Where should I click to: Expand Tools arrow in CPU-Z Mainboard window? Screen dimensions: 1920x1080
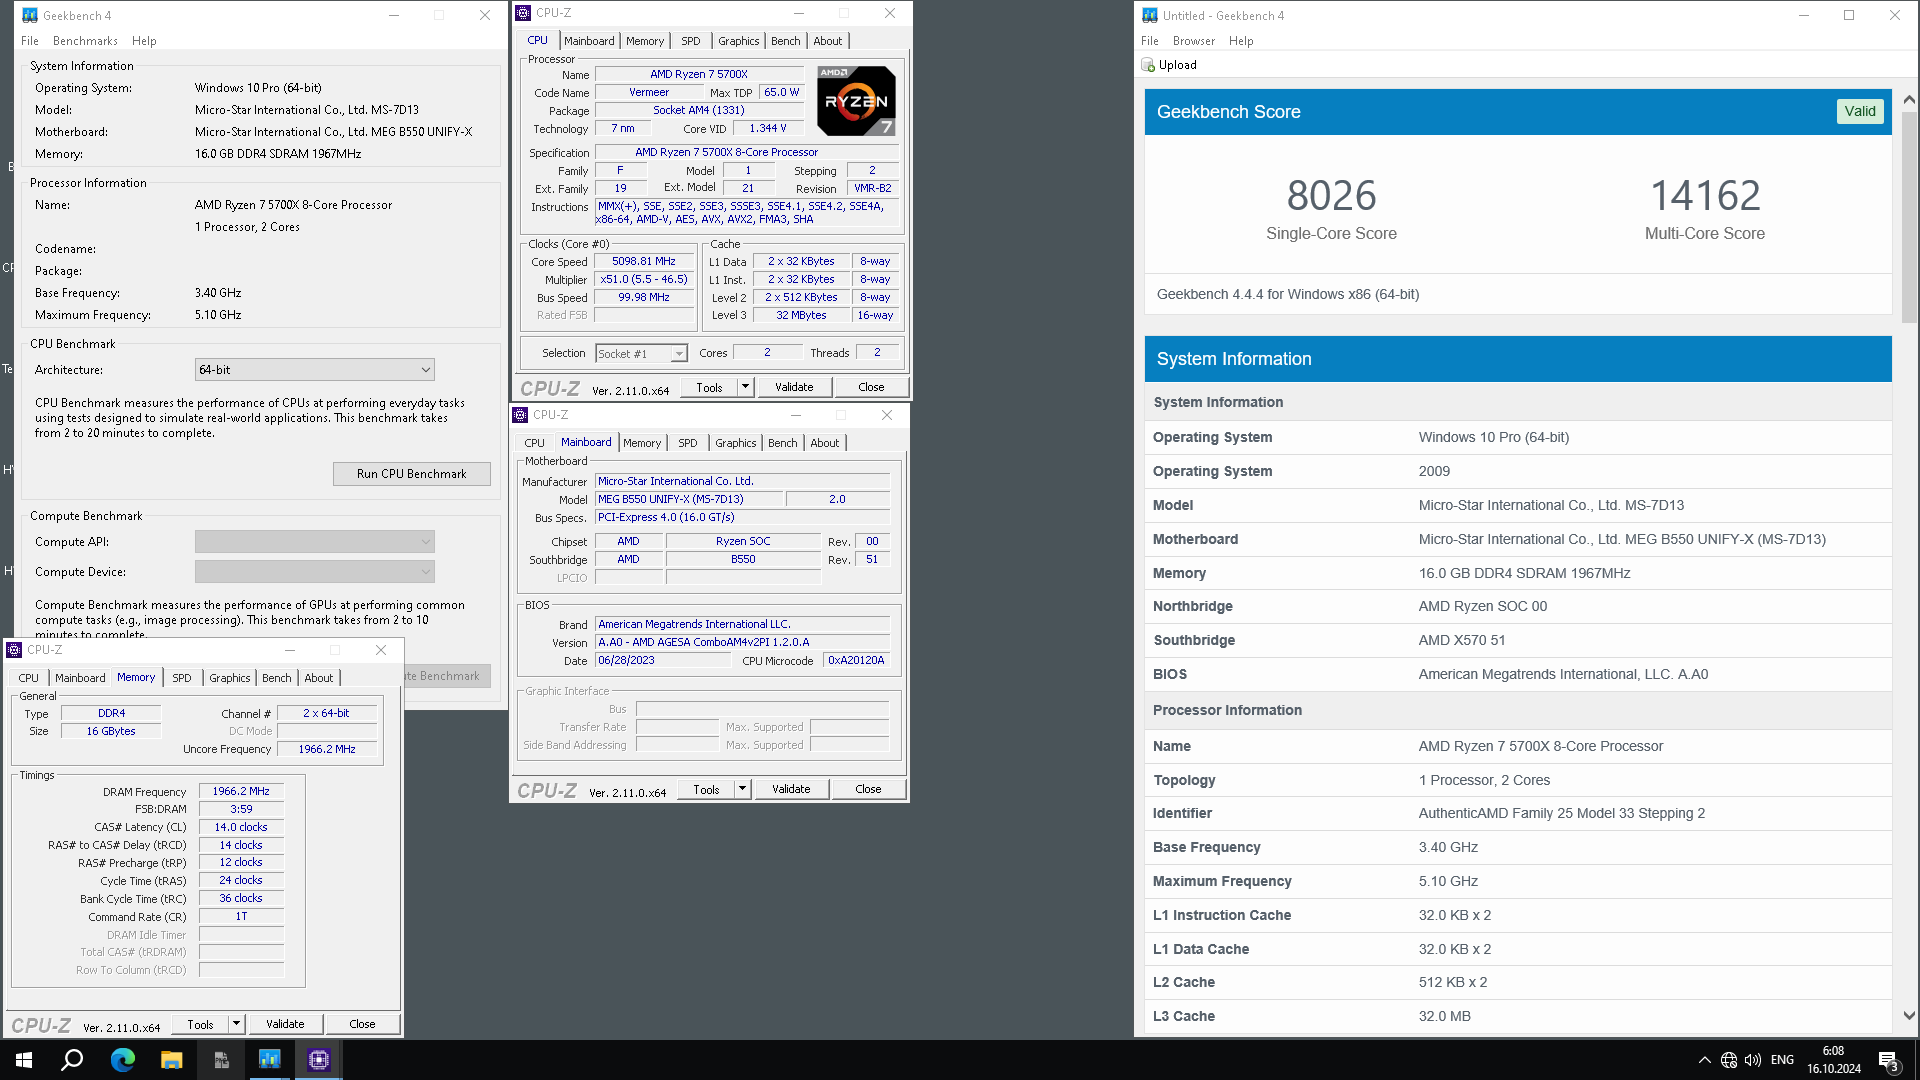tap(742, 789)
